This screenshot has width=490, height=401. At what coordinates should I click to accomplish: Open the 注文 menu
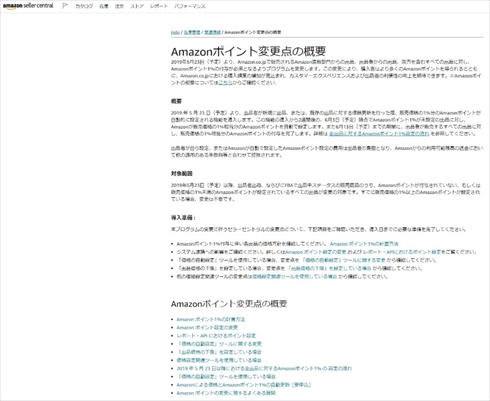(119, 6)
